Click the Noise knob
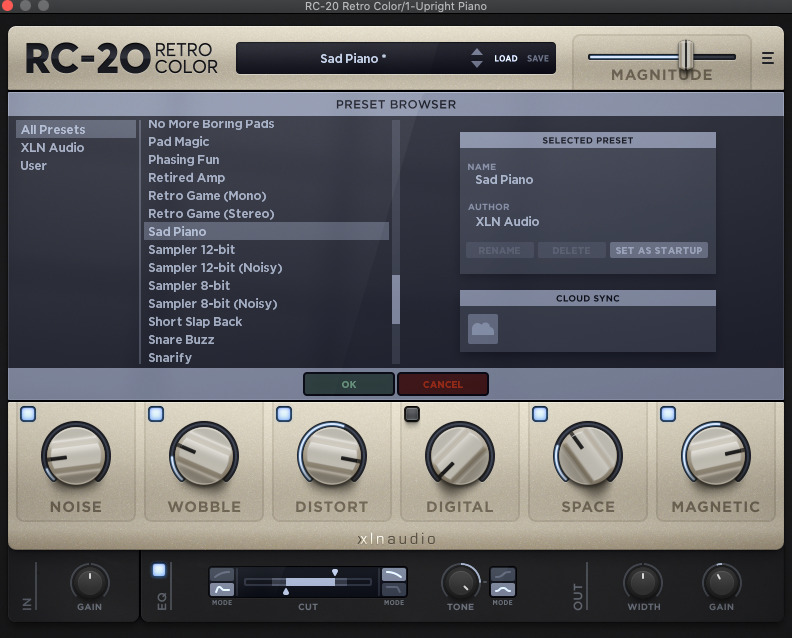792x638 pixels. click(76, 455)
